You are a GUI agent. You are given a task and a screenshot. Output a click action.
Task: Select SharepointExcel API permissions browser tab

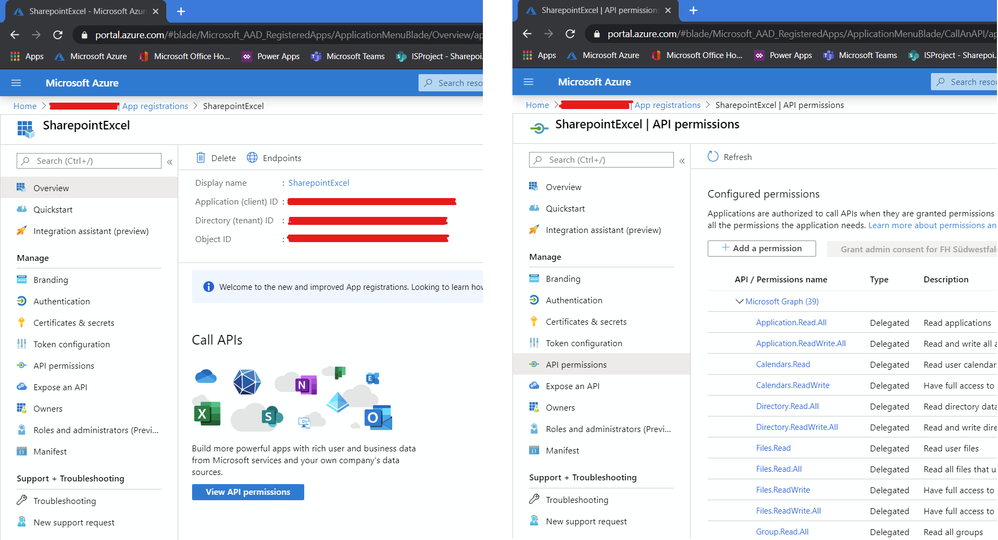pos(596,10)
